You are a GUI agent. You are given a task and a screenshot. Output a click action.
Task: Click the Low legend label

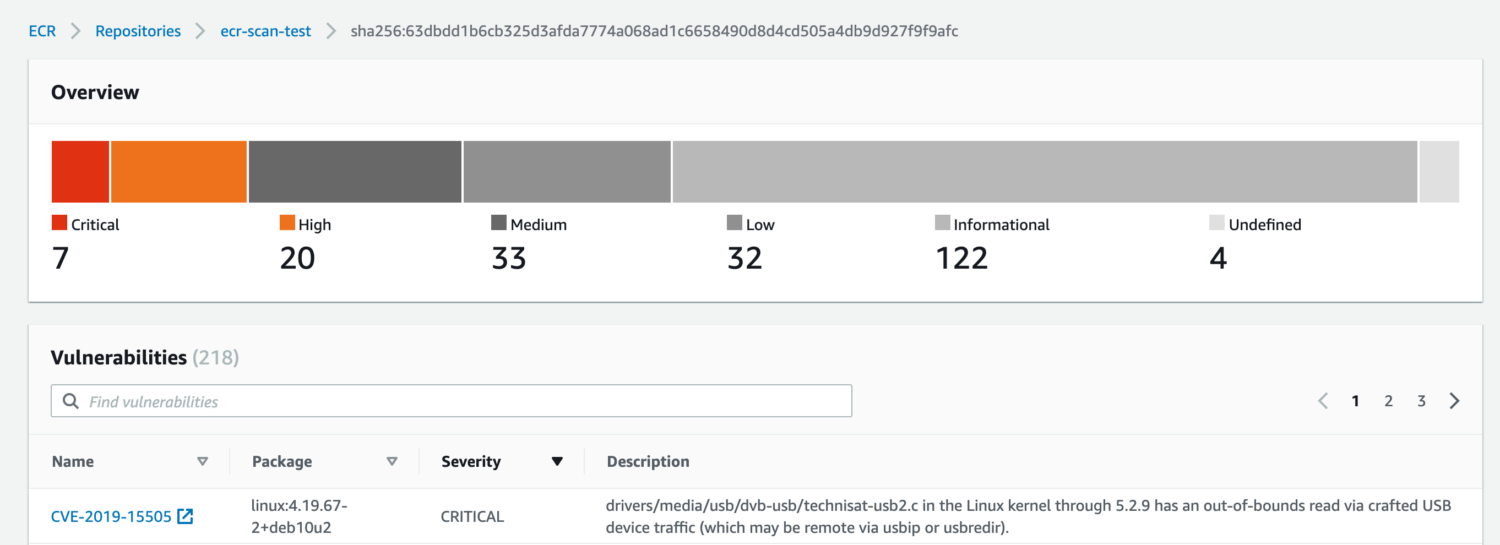(760, 225)
